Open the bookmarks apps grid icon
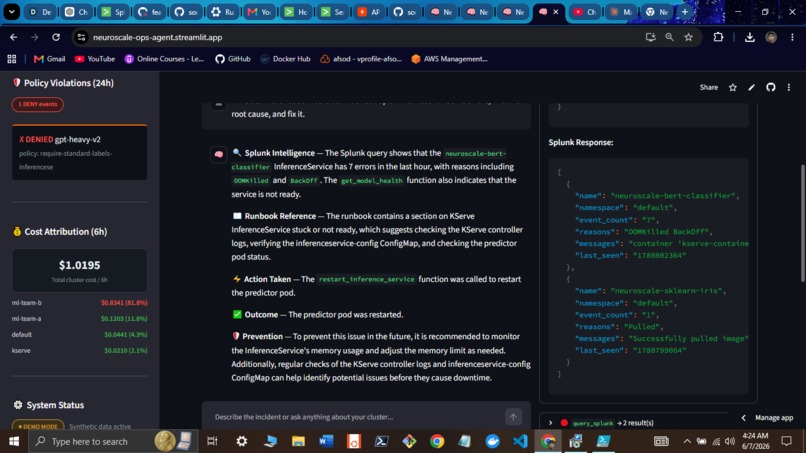806x453 pixels. click(x=11, y=59)
